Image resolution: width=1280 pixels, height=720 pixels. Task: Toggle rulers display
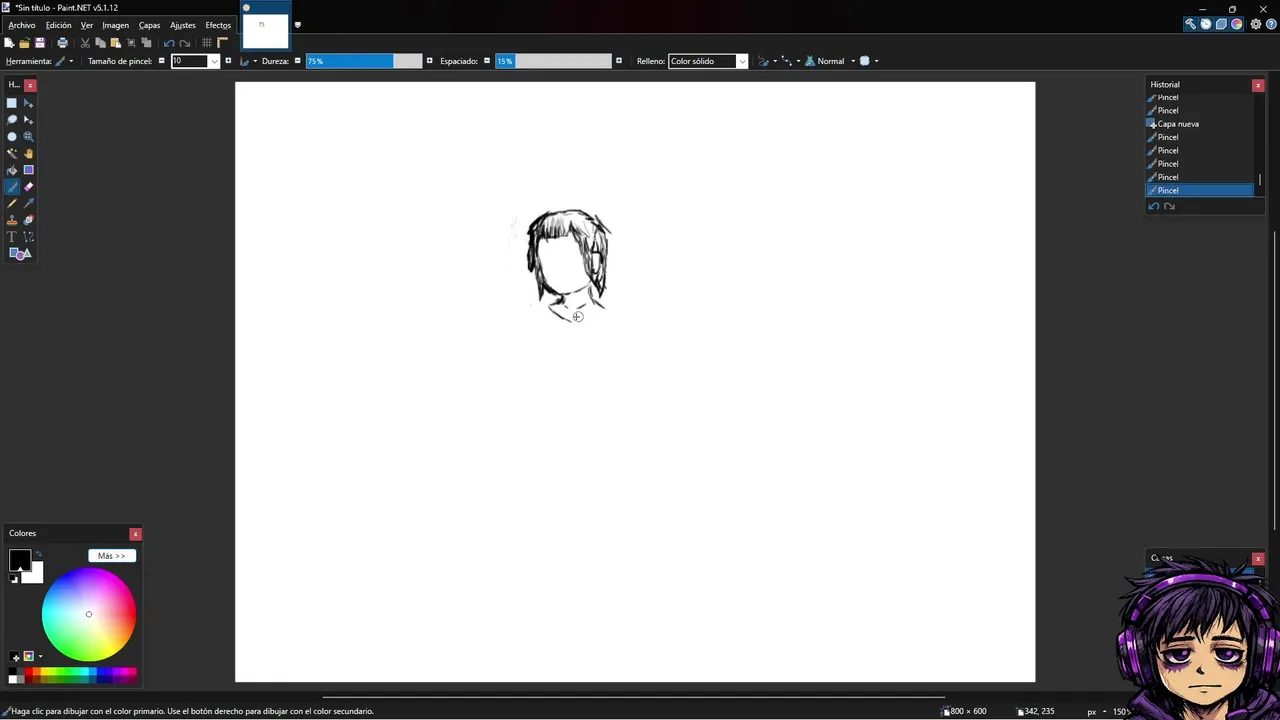coord(223,43)
